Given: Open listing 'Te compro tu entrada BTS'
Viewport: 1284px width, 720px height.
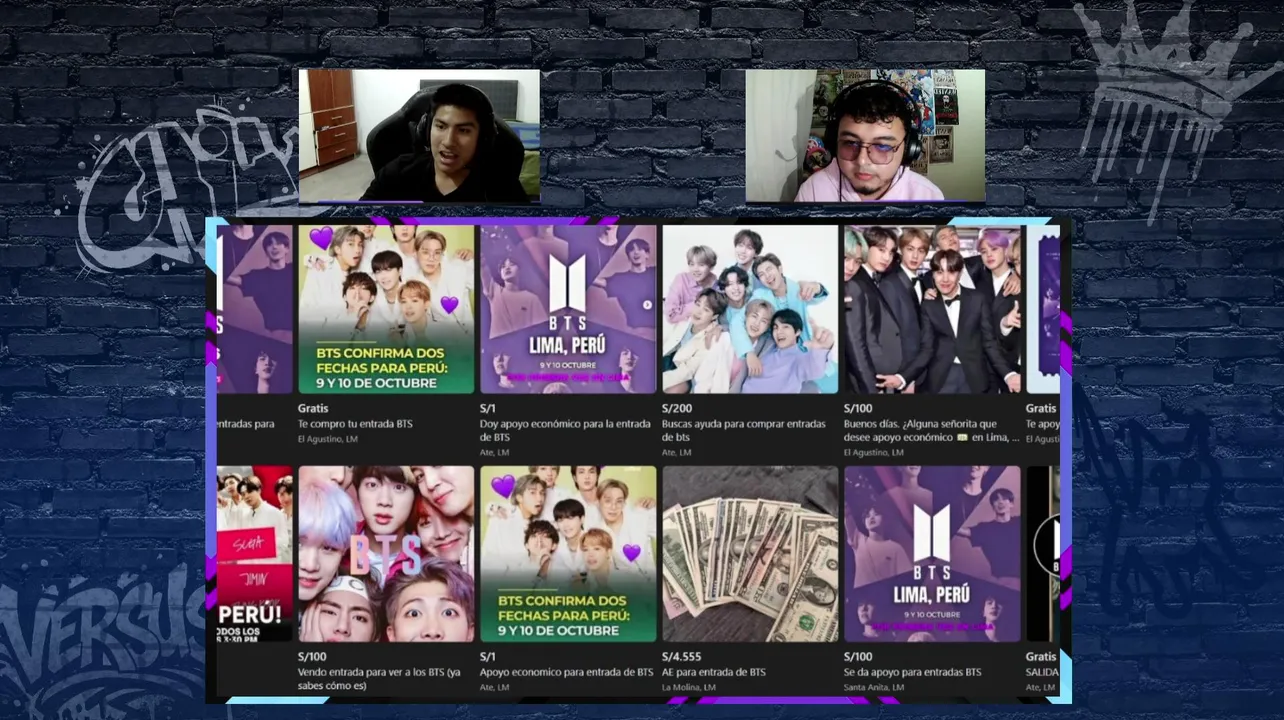Looking at the screenshot, I should tap(355, 424).
